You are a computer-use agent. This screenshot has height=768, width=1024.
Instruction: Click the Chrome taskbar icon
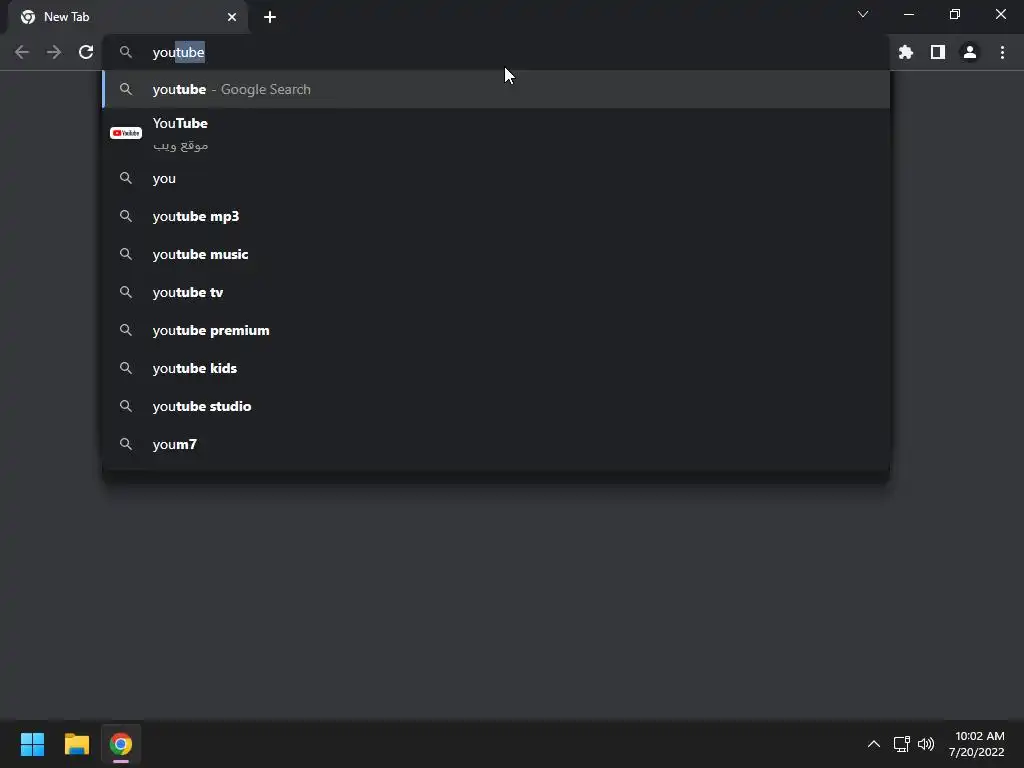pos(121,744)
